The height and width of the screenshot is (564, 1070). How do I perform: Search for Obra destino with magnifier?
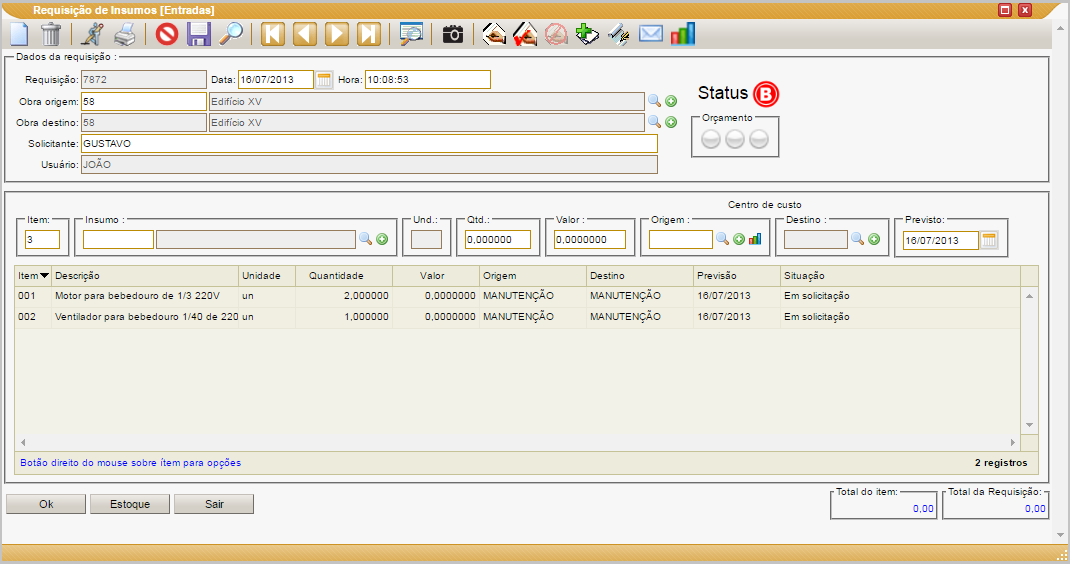pos(654,122)
